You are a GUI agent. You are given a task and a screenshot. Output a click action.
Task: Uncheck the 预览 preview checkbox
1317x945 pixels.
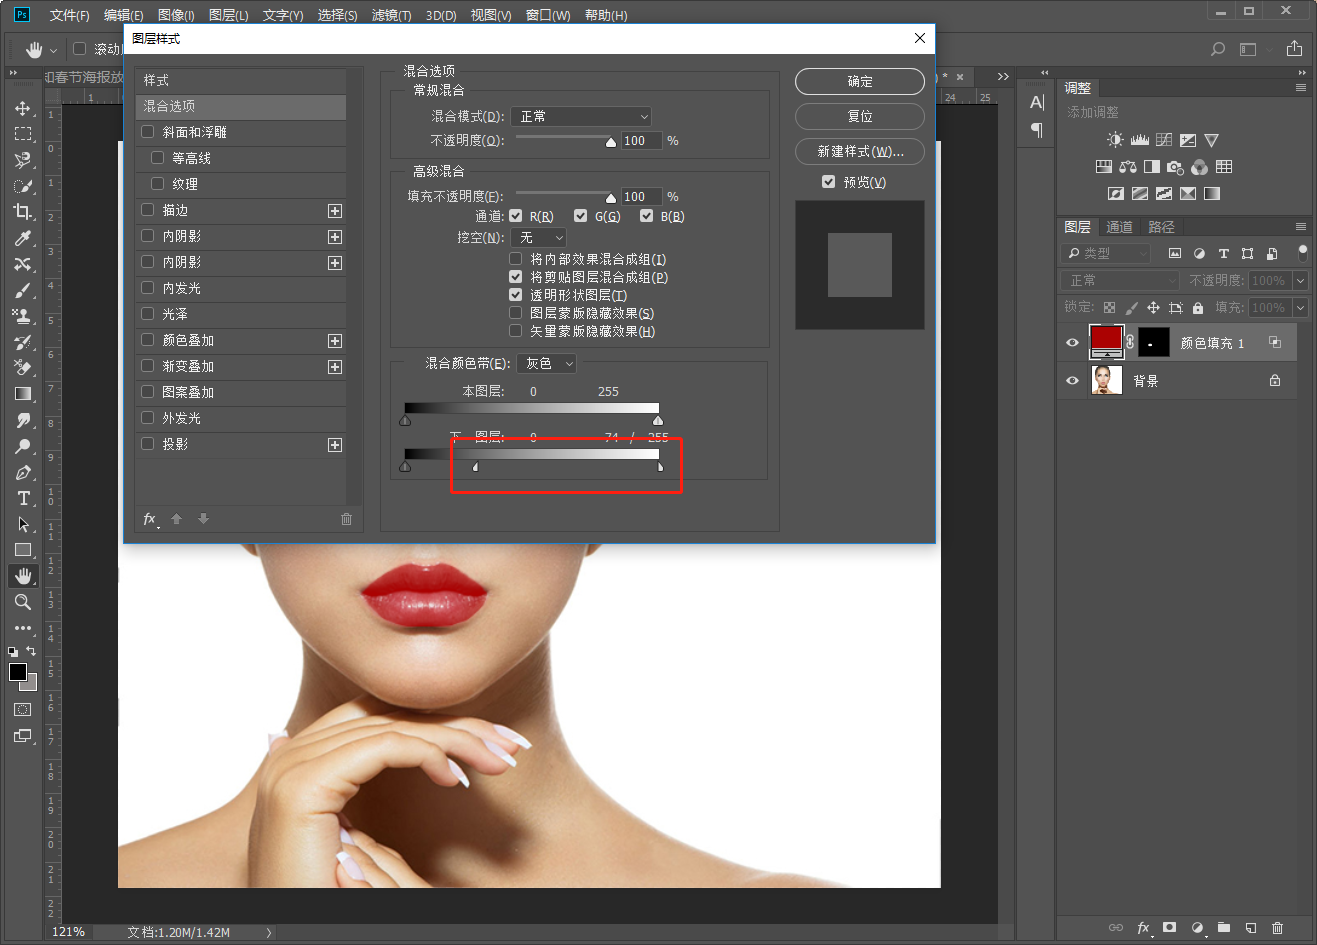pos(828,182)
